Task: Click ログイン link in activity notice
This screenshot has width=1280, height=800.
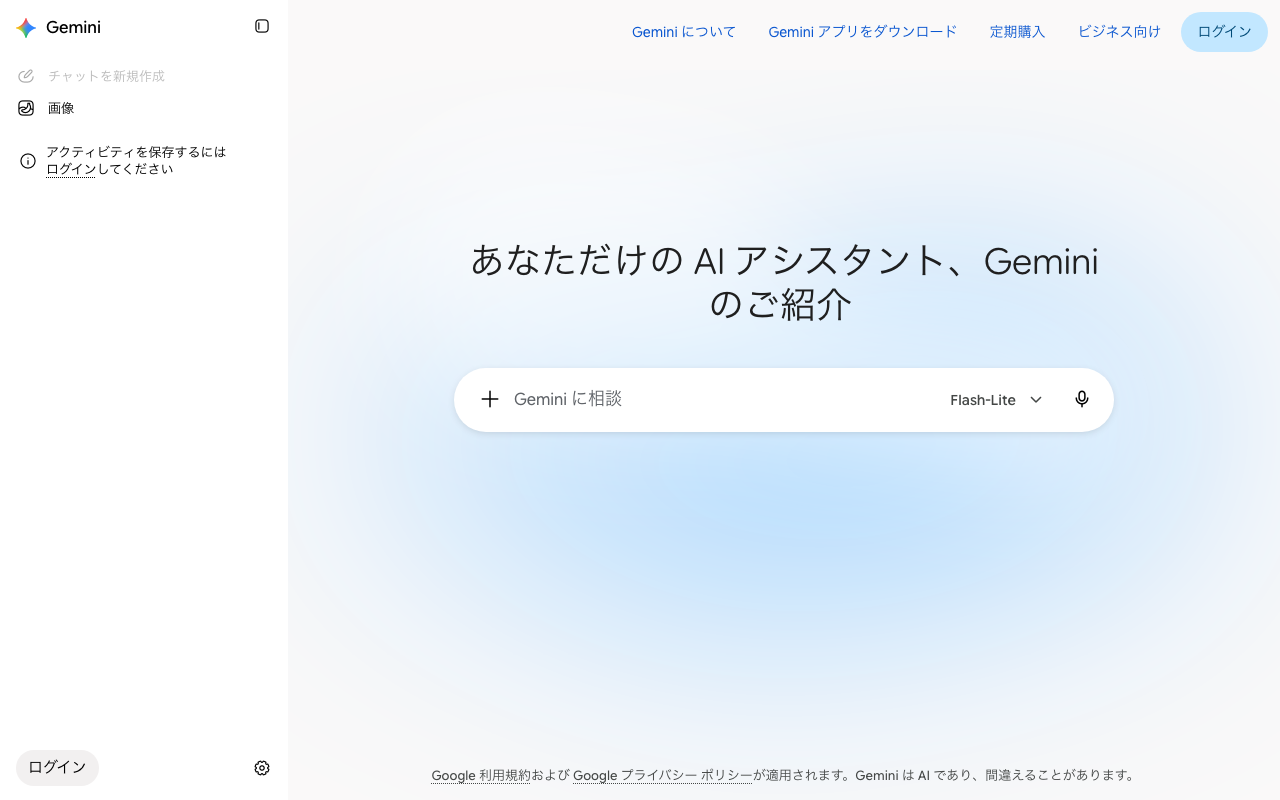Action: (x=71, y=170)
